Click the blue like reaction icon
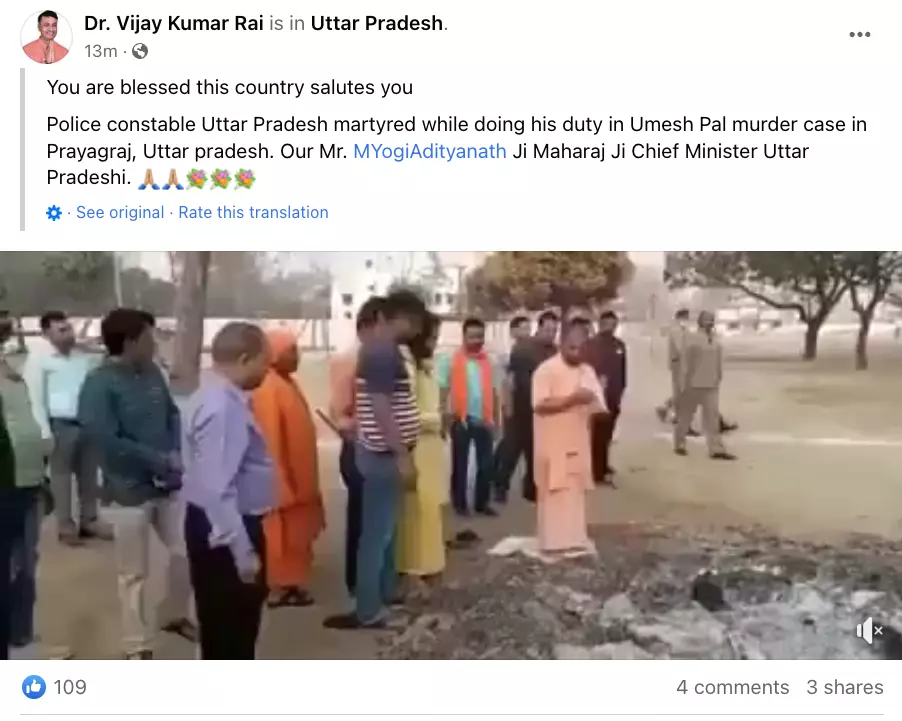902x721 pixels. pos(34,687)
